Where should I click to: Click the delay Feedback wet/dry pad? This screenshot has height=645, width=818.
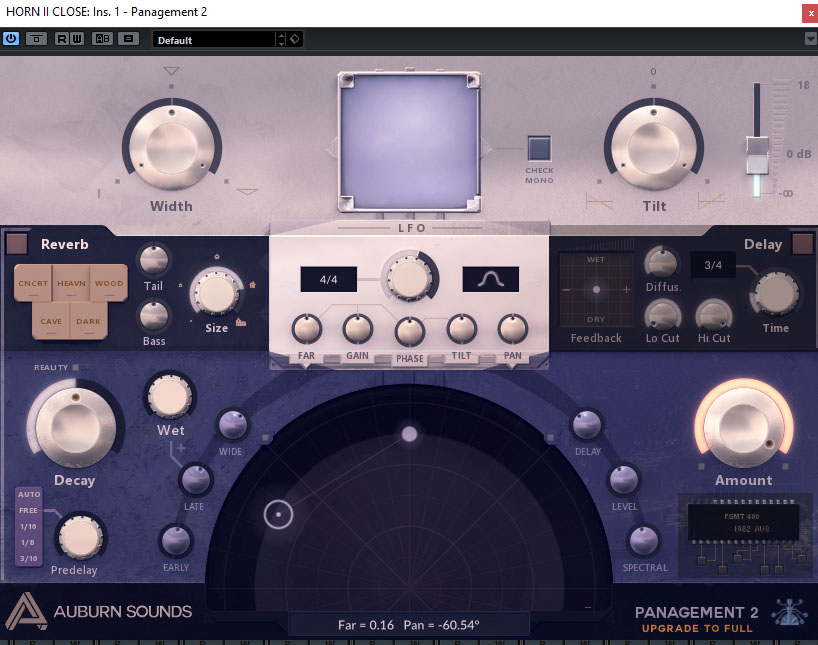(596, 290)
